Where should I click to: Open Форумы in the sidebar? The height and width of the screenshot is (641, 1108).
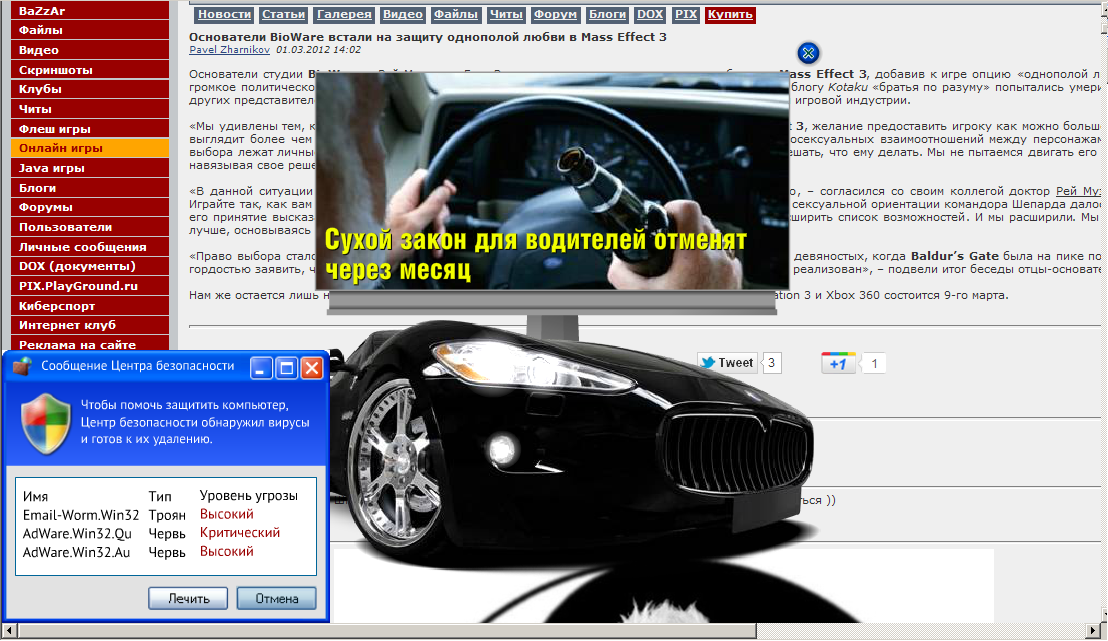pos(90,207)
